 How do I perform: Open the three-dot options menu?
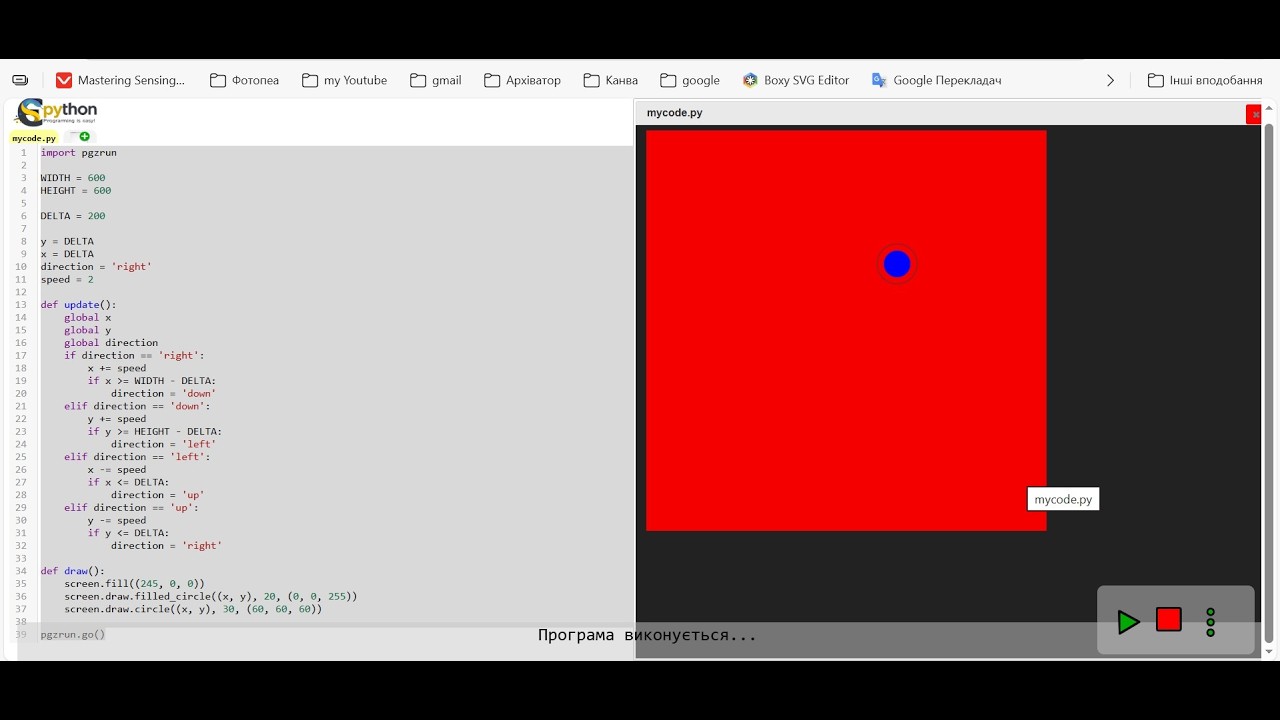[x=1210, y=622]
